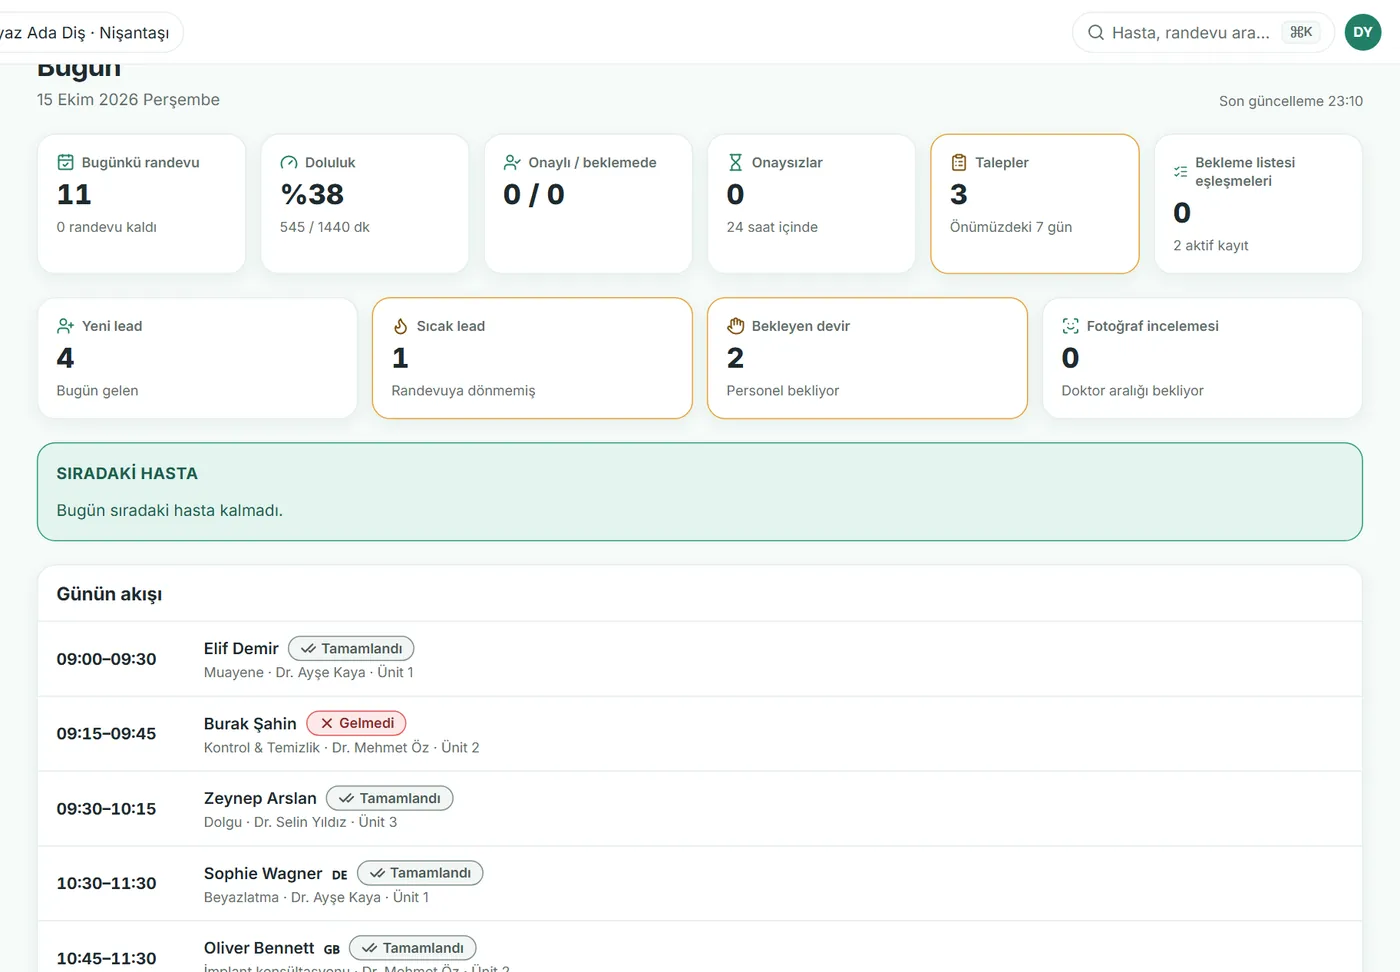Image resolution: width=1400 pixels, height=972 pixels.
Task: Click the date 15 Ekim 2026 Perşembe
Action: [128, 100]
